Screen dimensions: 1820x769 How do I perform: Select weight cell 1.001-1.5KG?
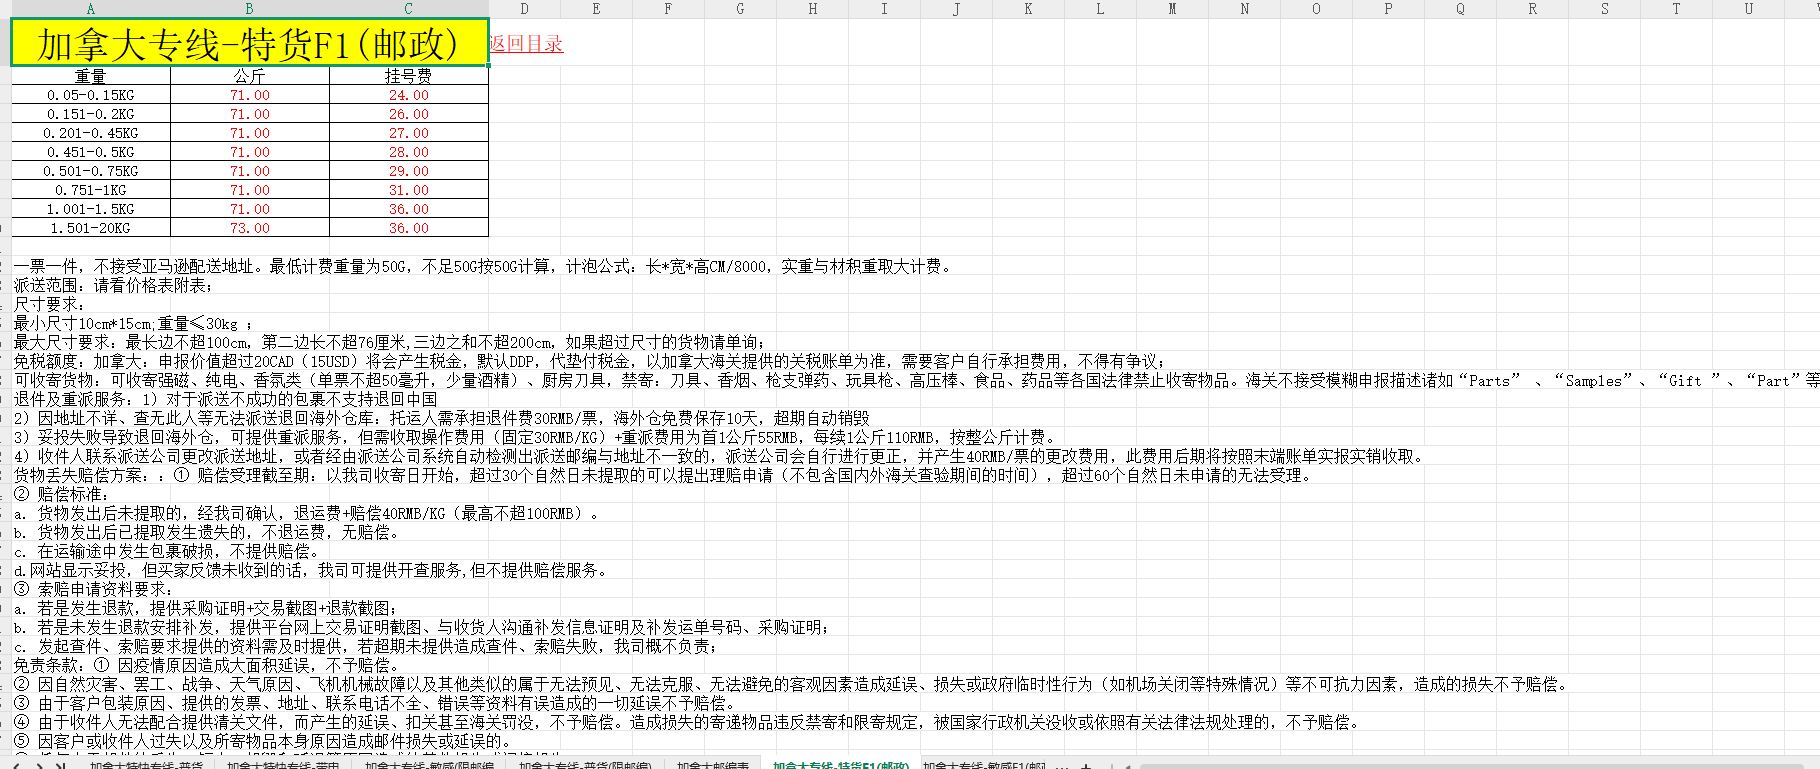[x=91, y=209]
